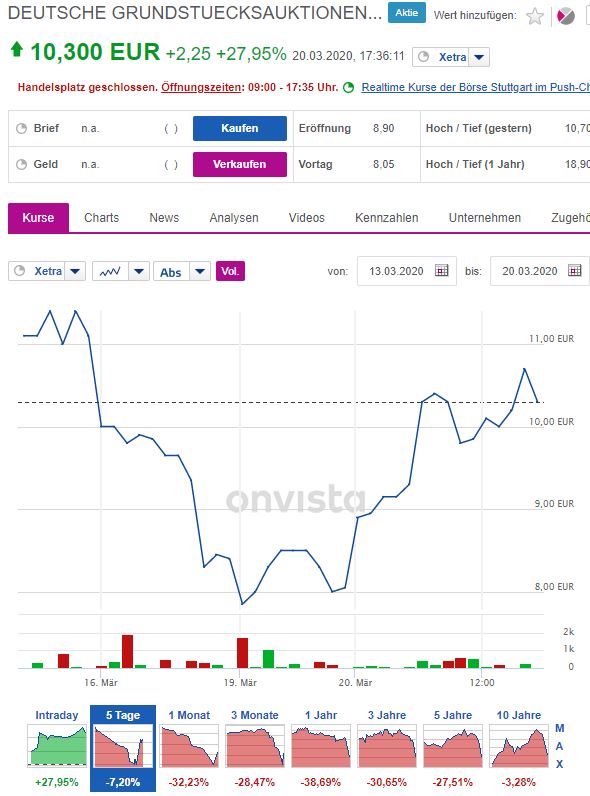
Task: Select the 3 Monate timeframe thumbnail
Action: tap(255, 746)
